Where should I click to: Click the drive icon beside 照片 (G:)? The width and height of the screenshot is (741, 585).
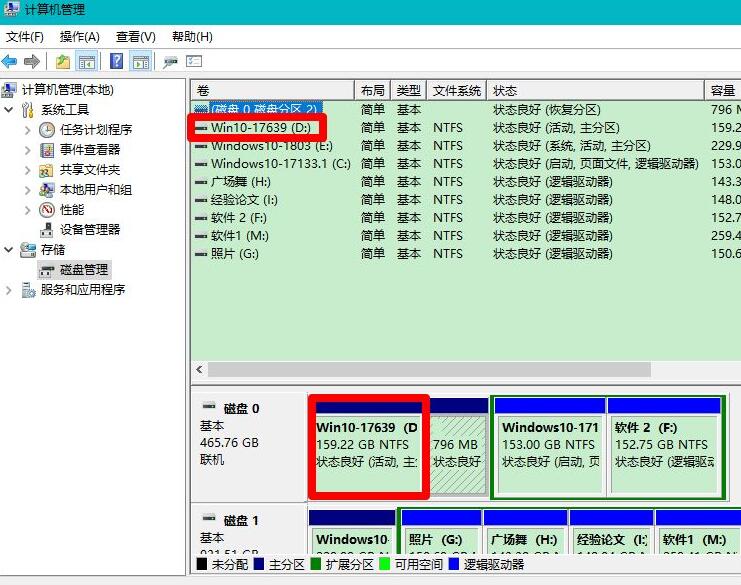click(201, 254)
